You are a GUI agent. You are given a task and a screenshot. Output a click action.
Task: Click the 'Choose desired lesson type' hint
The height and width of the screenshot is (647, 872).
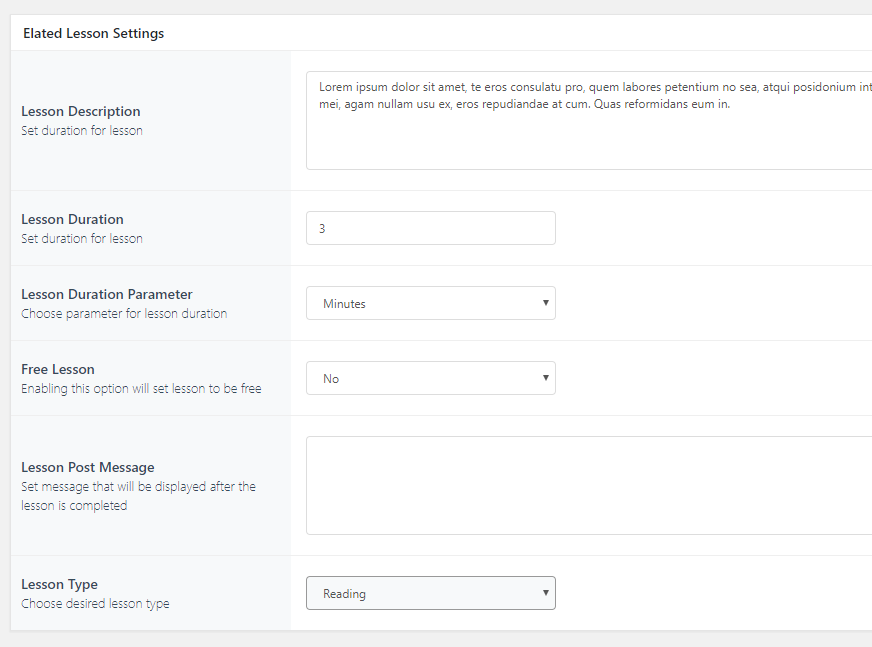pos(95,603)
